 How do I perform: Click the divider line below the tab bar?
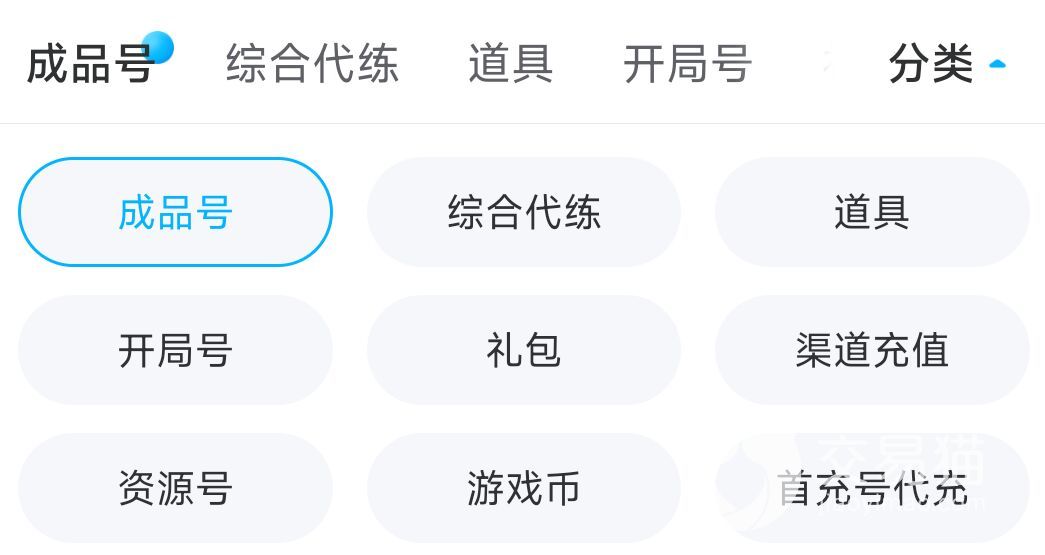(522, 124)
